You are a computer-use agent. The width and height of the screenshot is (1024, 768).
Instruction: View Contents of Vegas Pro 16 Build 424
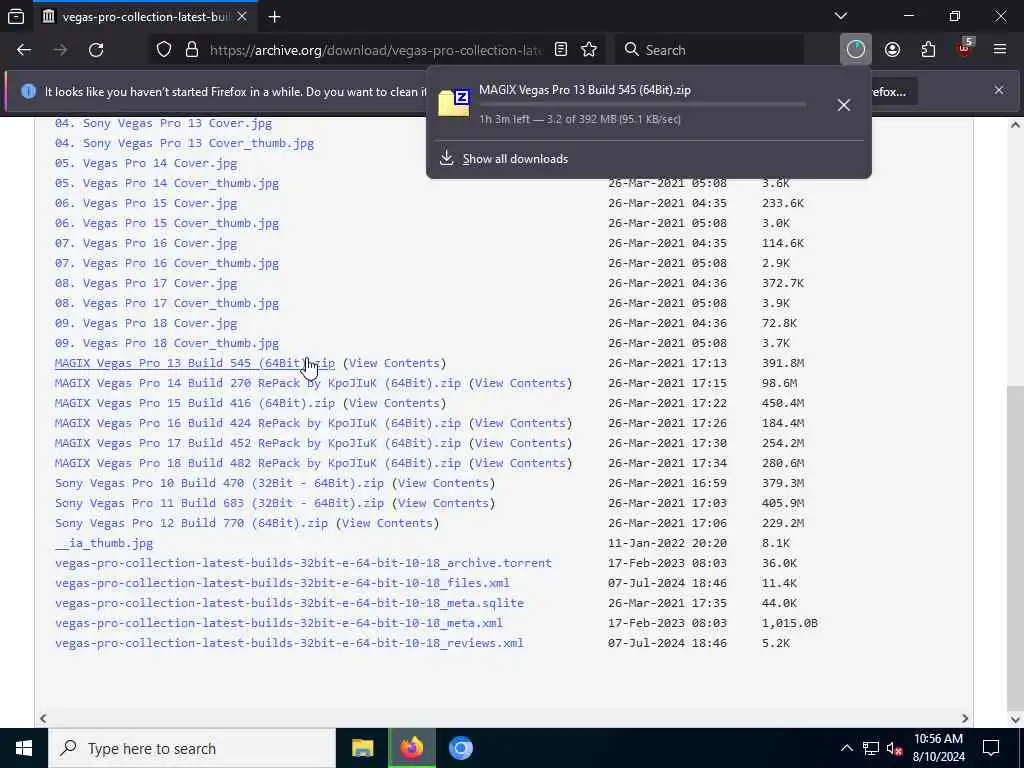pyautogui.click(x=520, y=423)
